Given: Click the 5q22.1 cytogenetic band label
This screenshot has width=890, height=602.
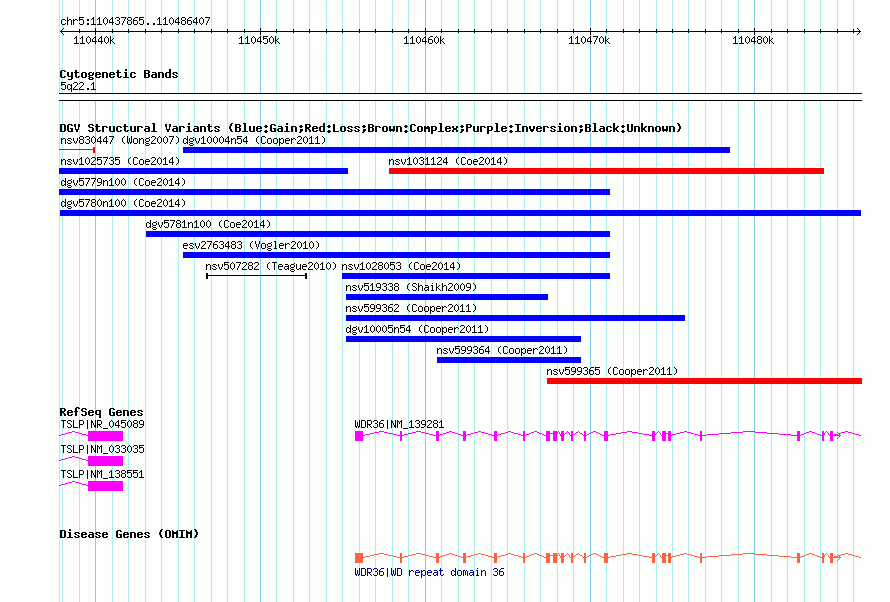Looking at the screenshot, I should (78, 86).
